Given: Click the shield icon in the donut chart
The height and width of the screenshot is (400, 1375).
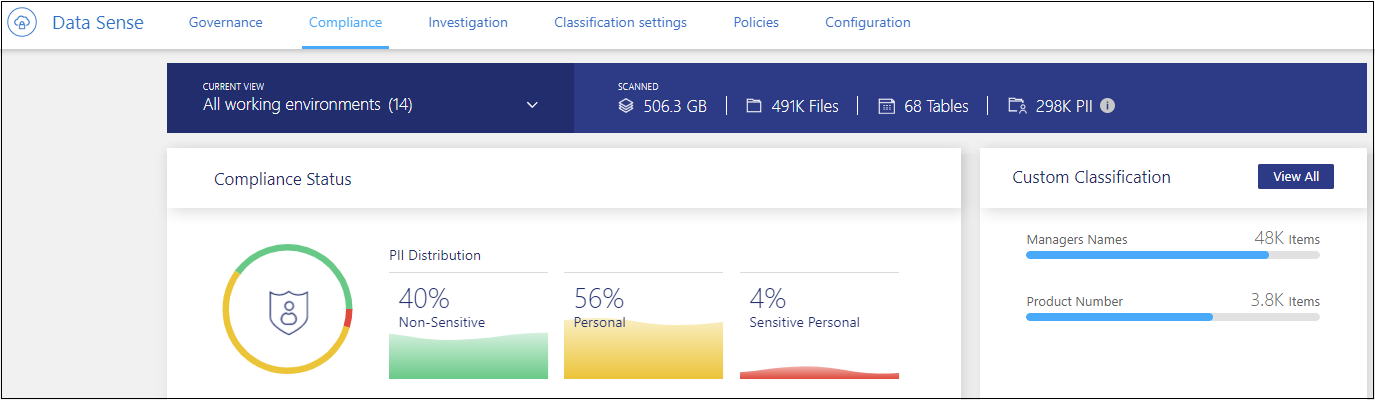Looking at the screenshot, I should coord(288,309).
